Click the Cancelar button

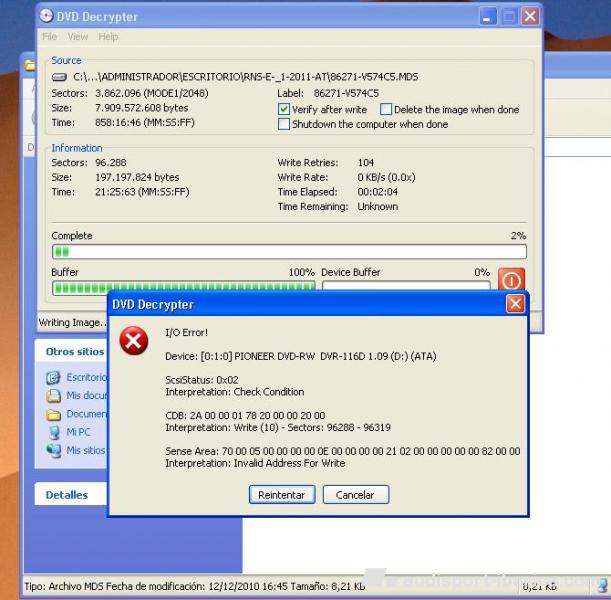click(x=355, y=494)
